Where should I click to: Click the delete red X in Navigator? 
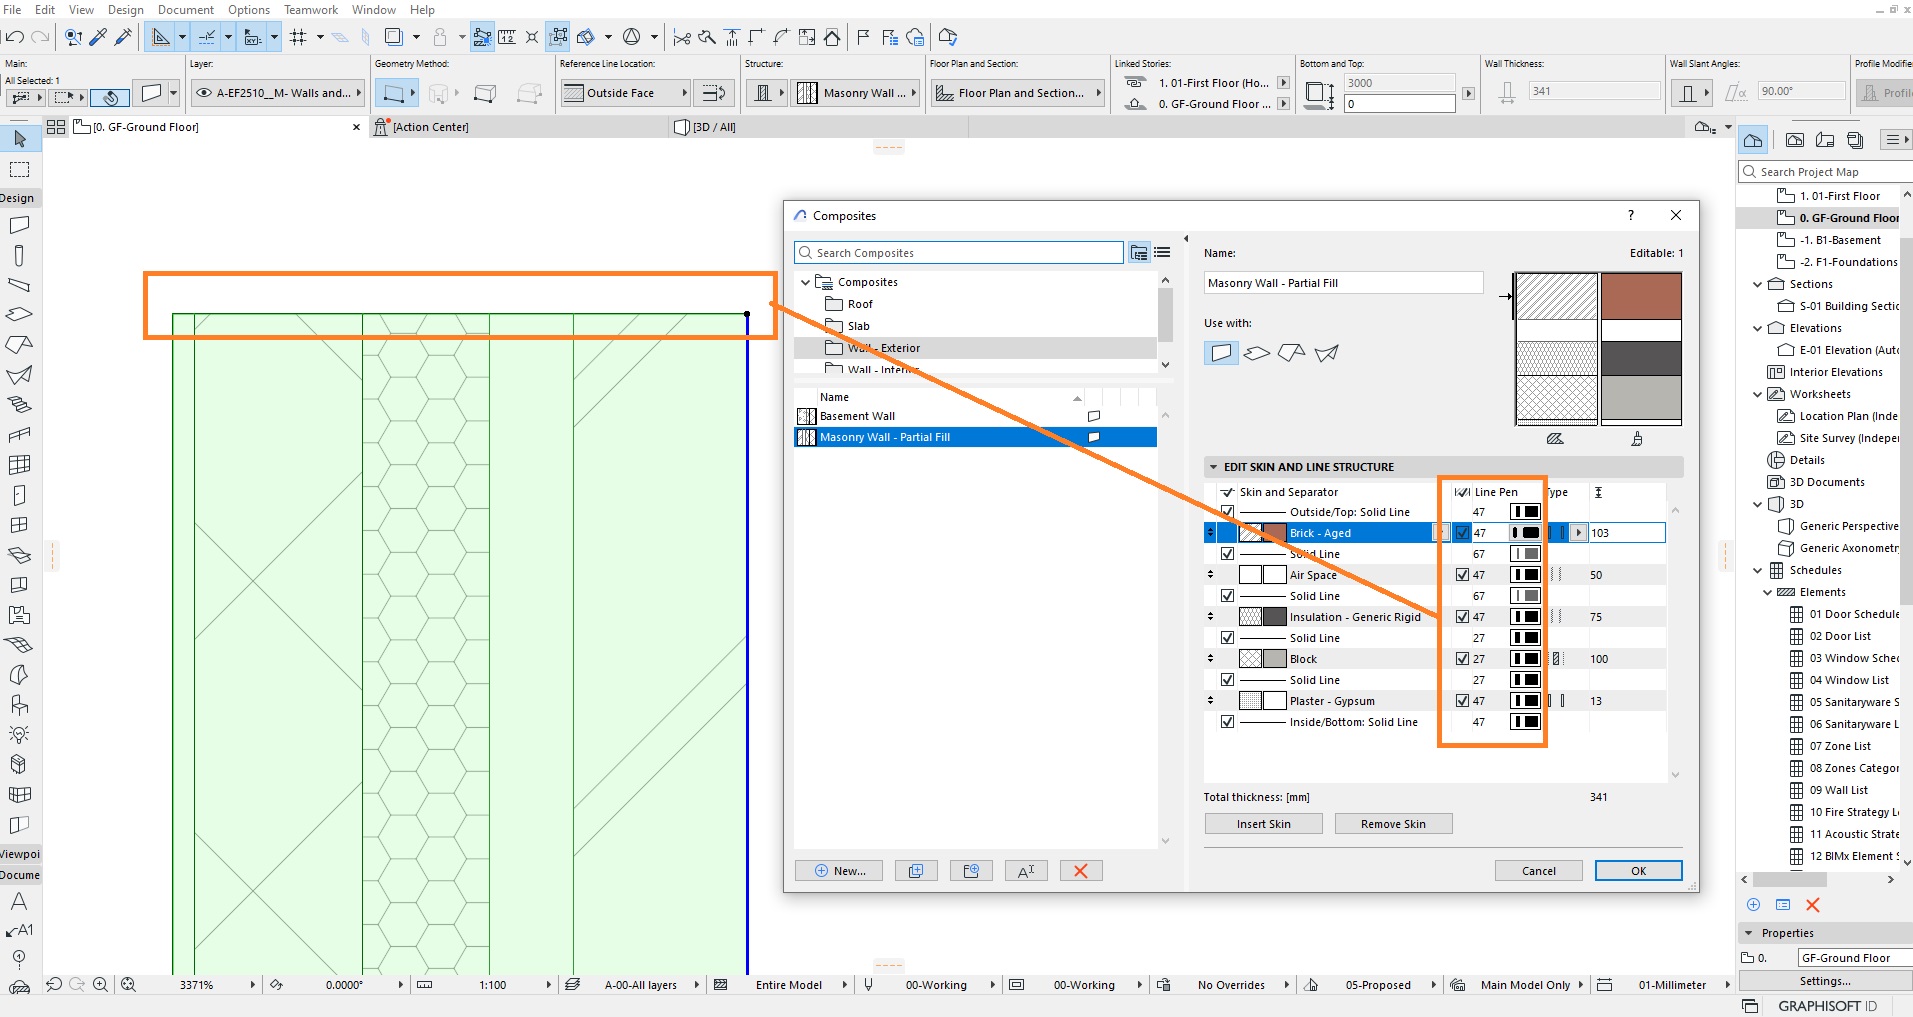(x=1812, y=905)
